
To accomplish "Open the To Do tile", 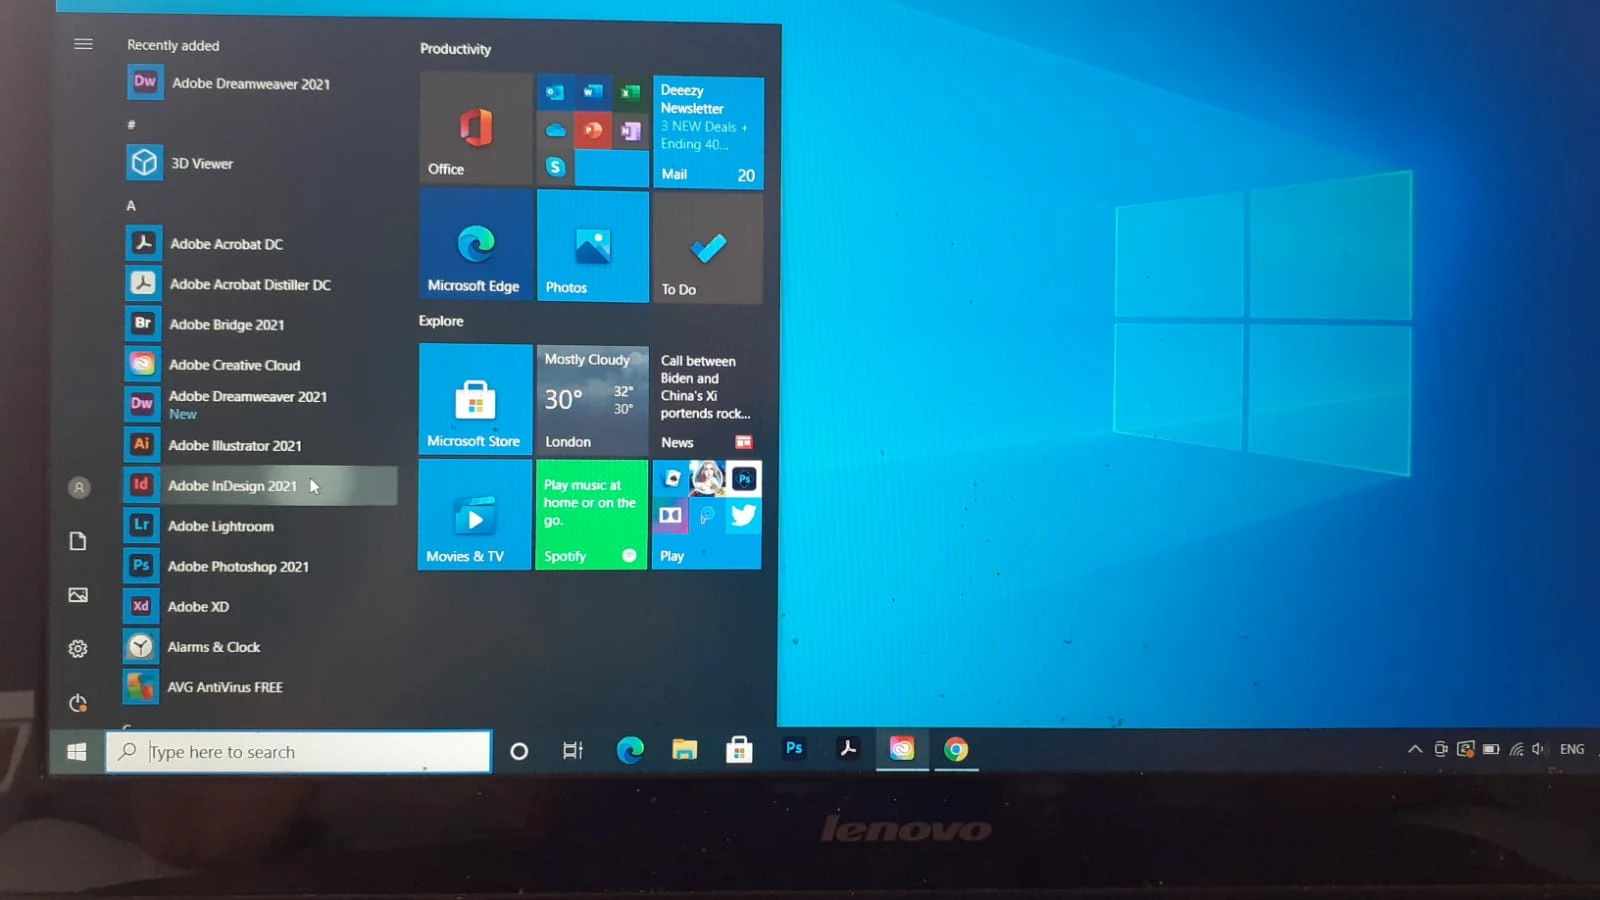I will [x=708, y=248].
